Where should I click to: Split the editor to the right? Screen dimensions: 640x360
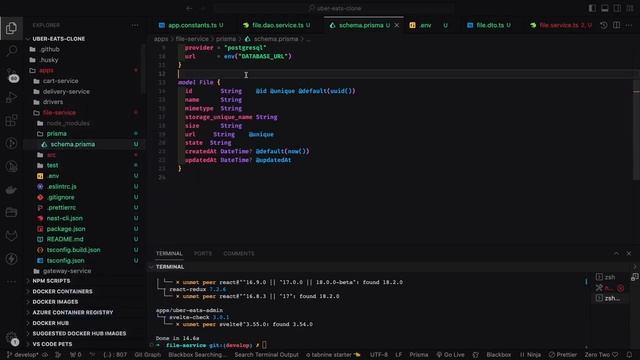pyautogui.click(x=616, y=25)
